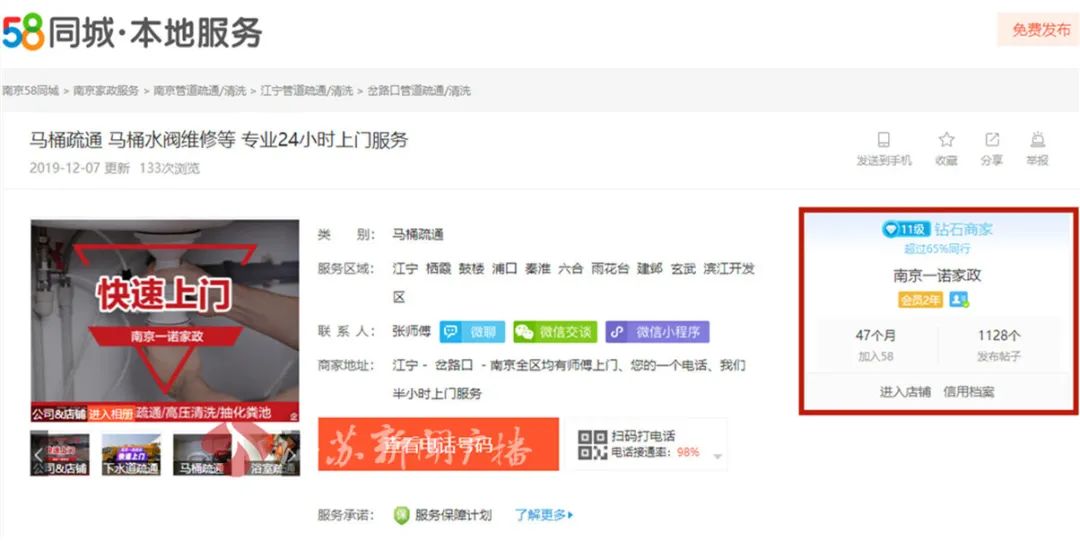Click 超过65%同行 text
1080x541 pixels.
[937, 249]
